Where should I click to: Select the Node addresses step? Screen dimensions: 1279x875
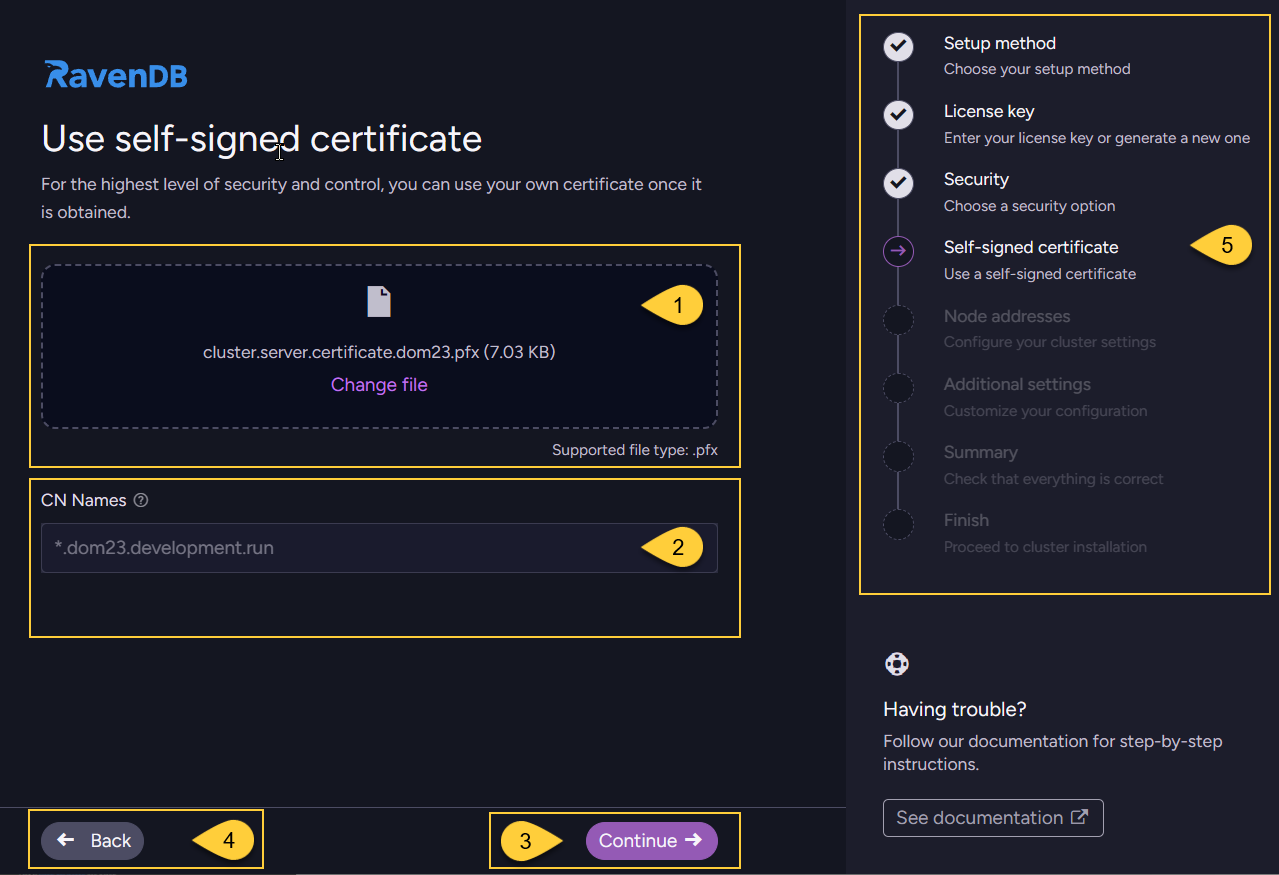[1006, 316]
